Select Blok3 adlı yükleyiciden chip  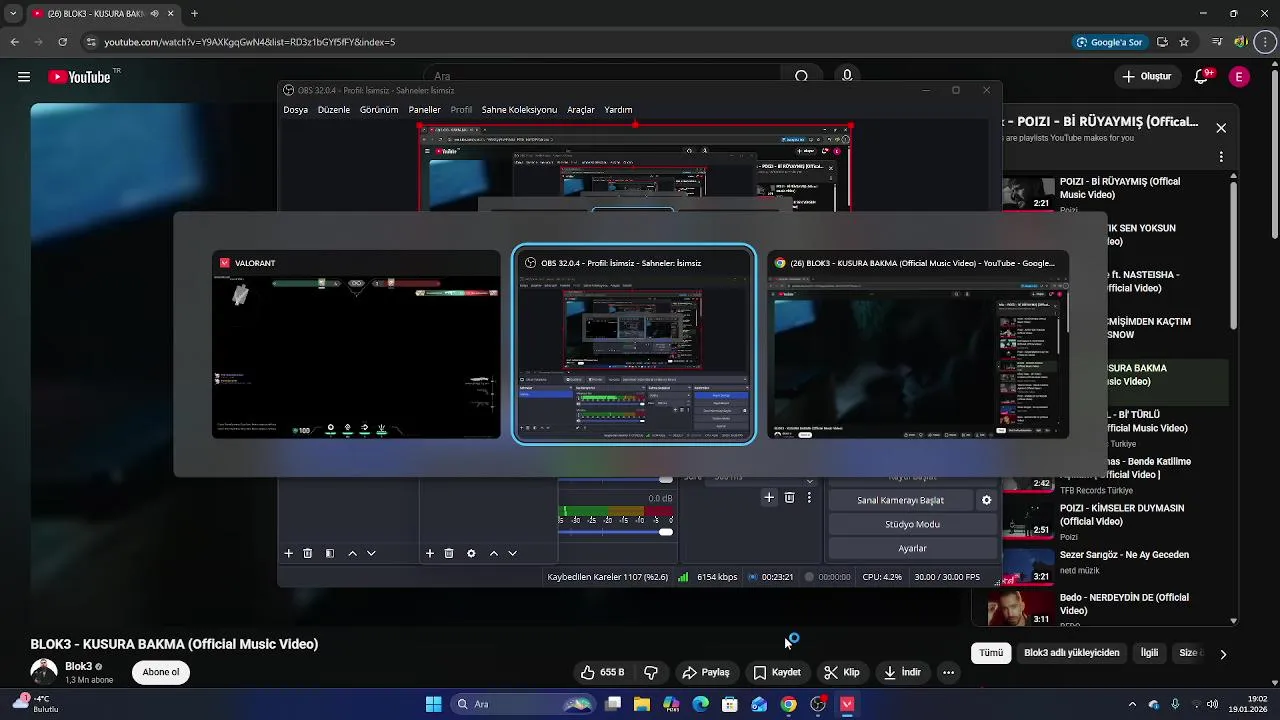(x=1072, y=653)
